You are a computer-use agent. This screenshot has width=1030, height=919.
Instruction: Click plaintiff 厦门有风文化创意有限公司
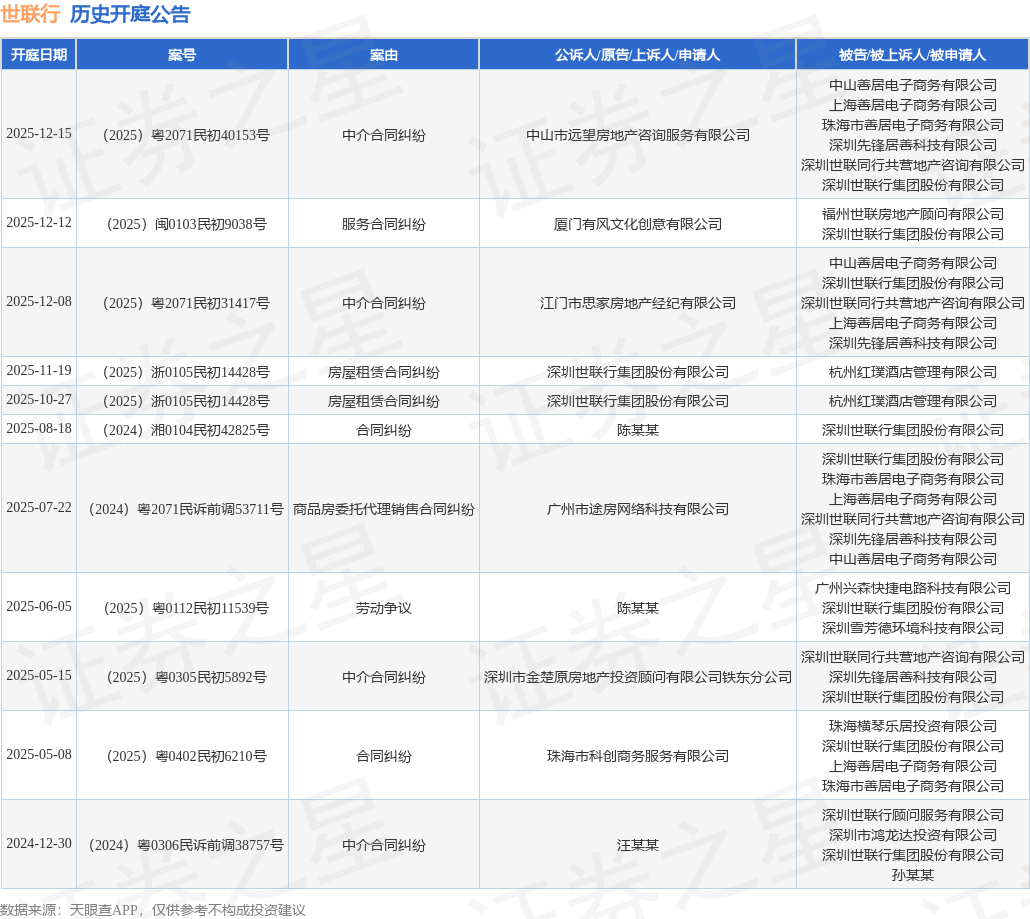tap(638, 225)
